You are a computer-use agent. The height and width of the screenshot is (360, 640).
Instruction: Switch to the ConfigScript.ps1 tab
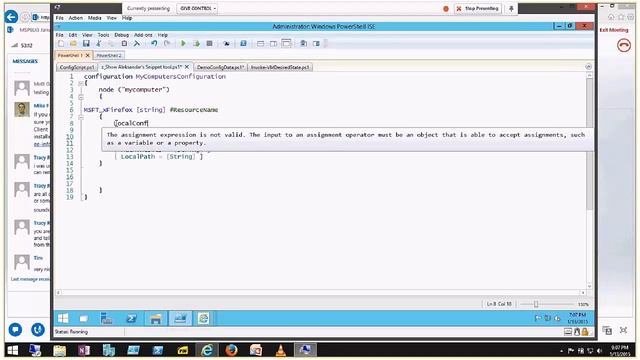[x=76, y=67]
